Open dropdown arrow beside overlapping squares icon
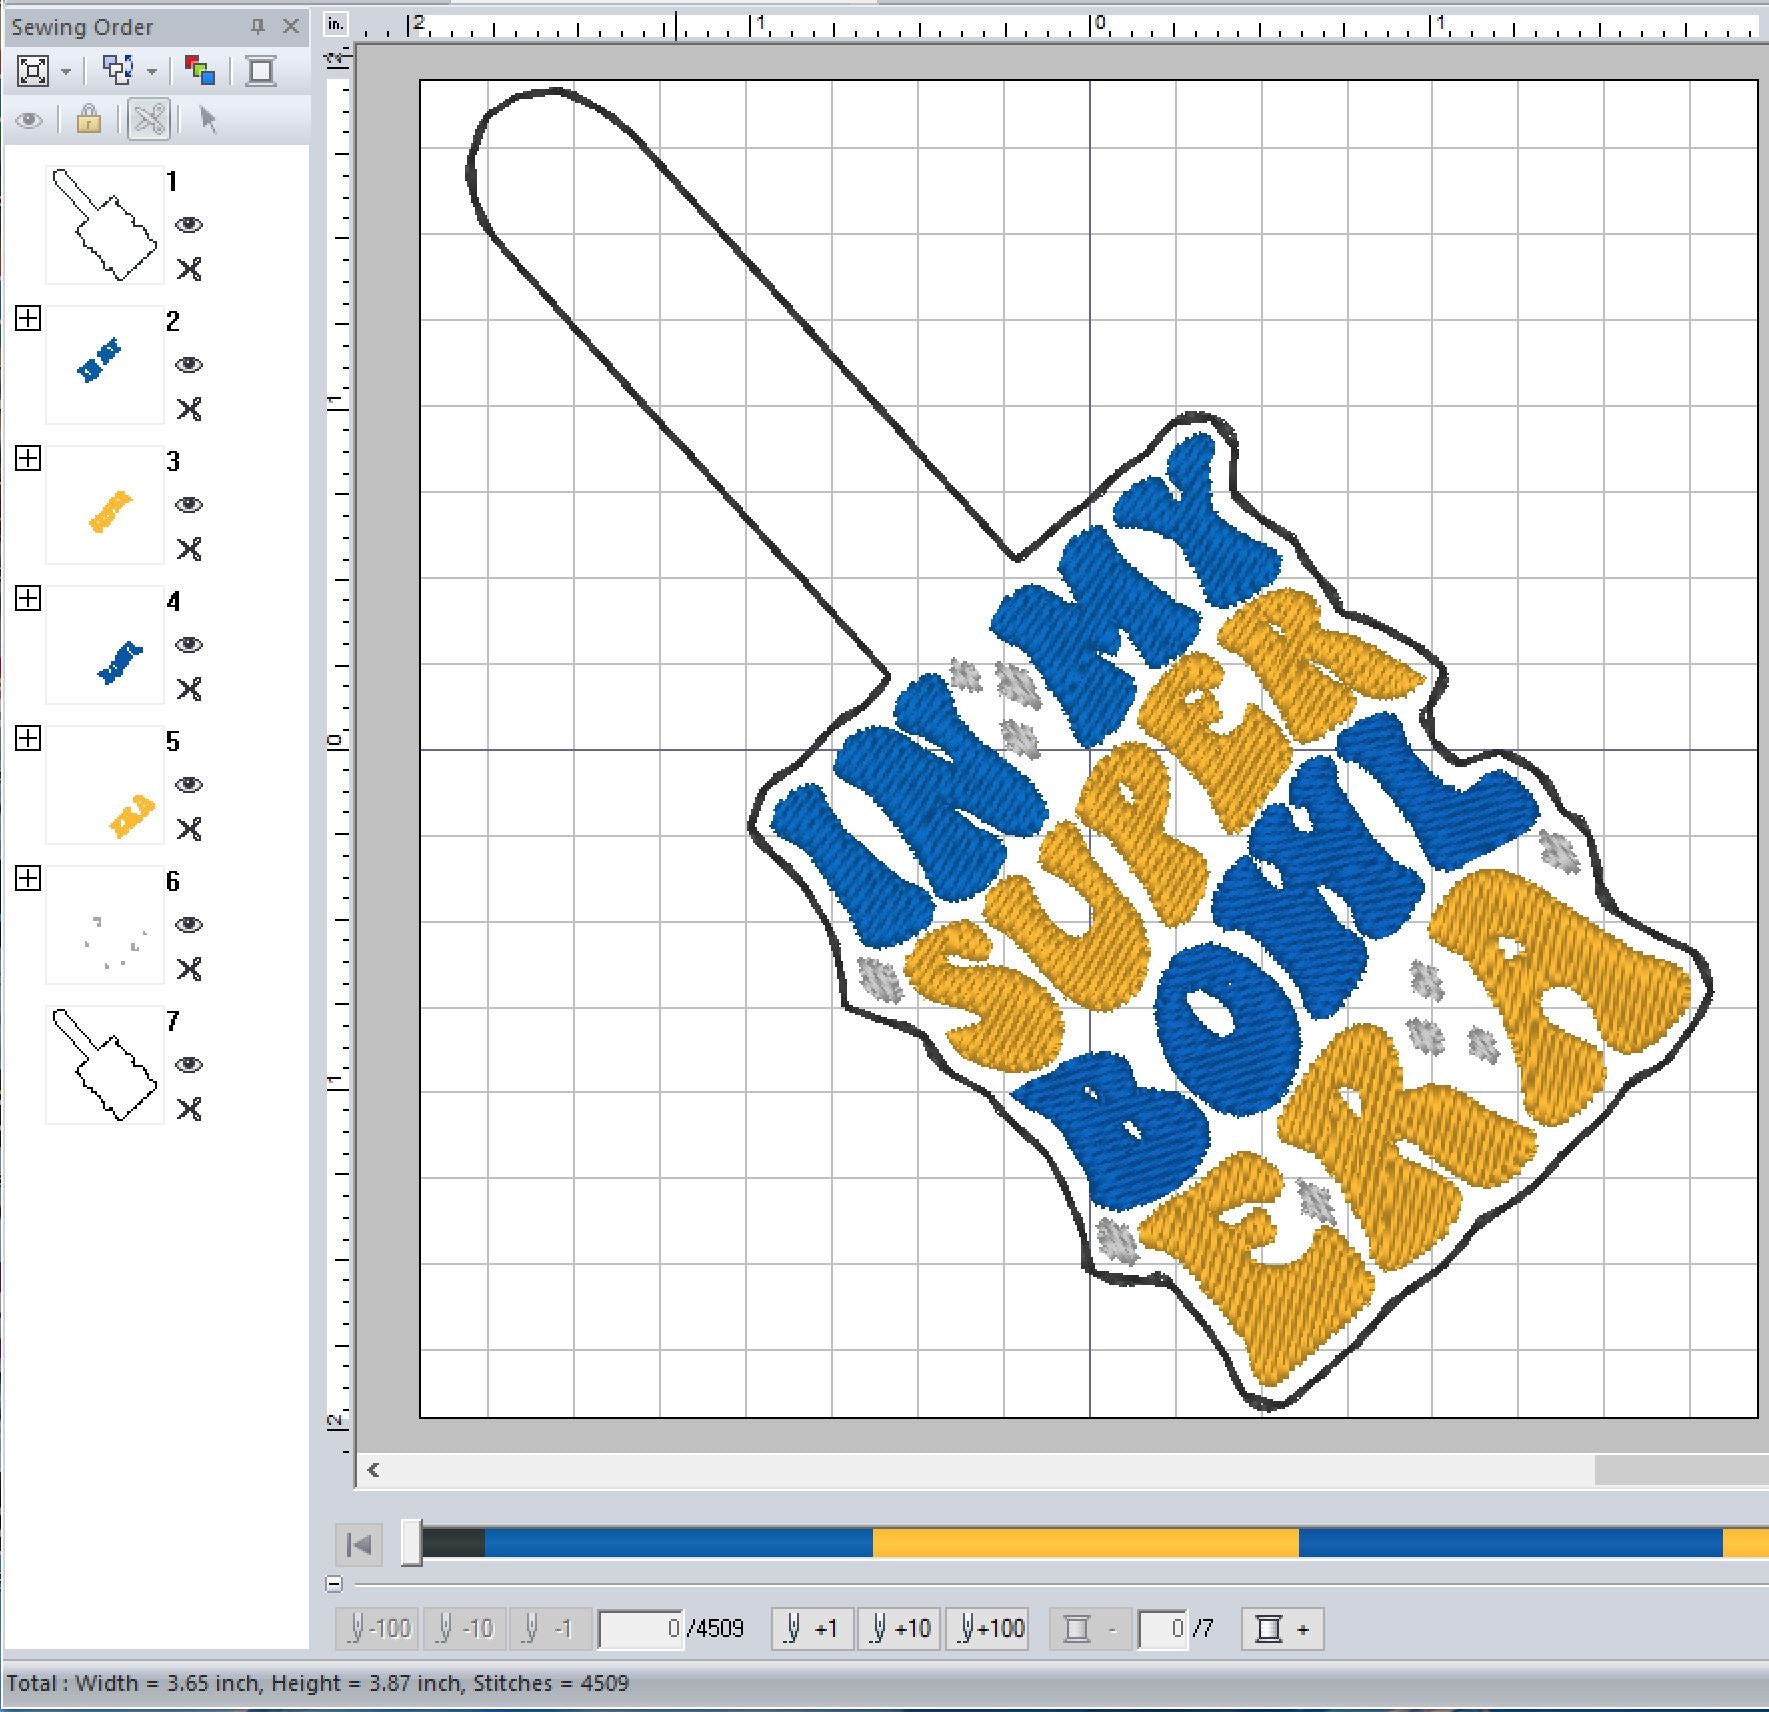 tap(152, 72)
